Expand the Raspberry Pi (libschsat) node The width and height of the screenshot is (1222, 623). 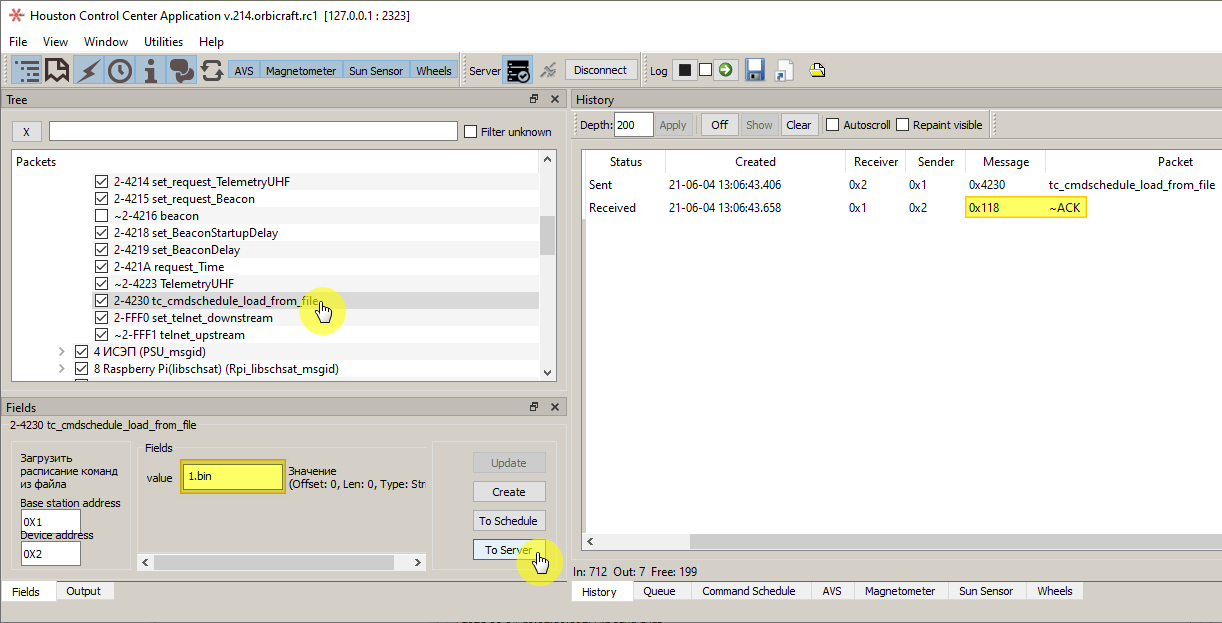click(62, 368)
